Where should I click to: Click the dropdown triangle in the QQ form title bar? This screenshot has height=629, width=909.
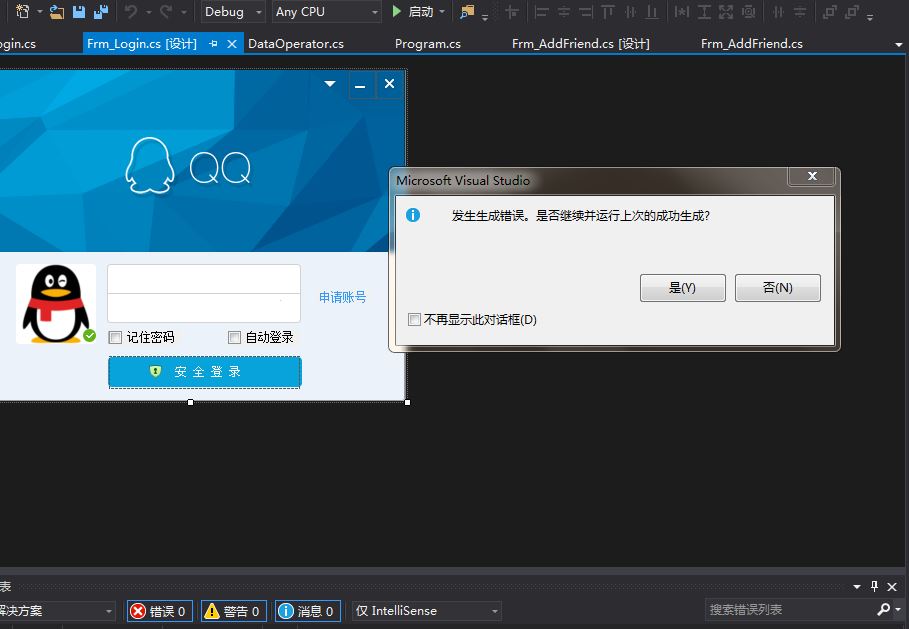click(x=330, y=84)
